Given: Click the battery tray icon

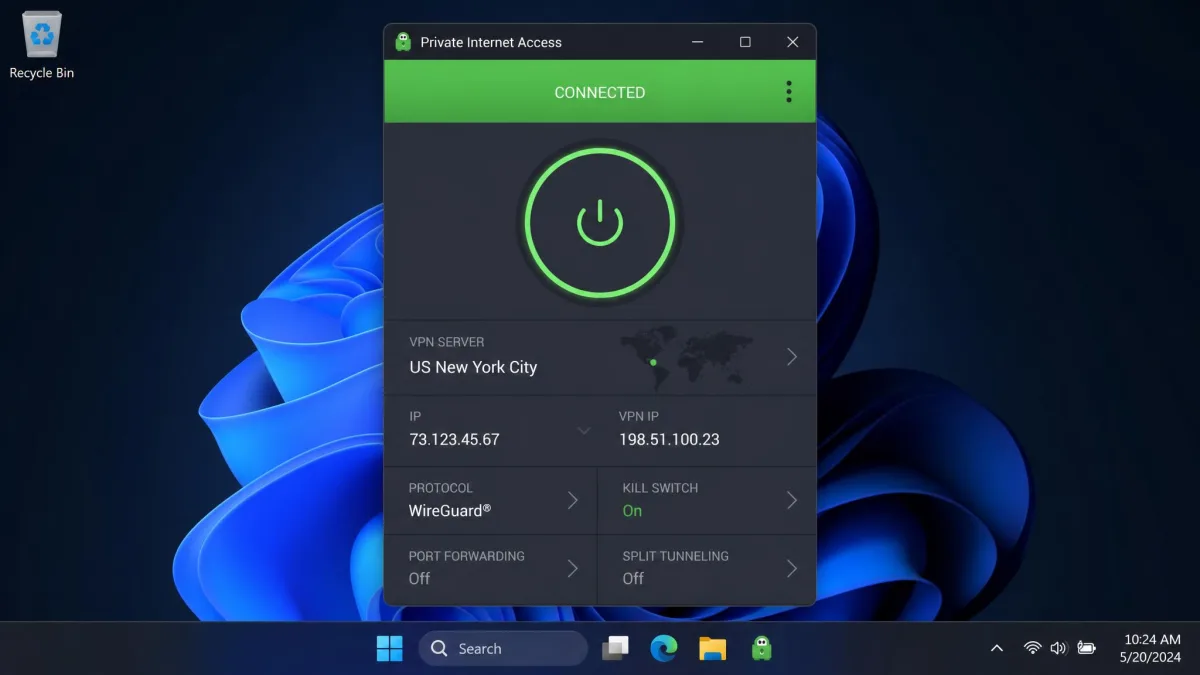Looking at the screenshot, I should [1087, 648].
